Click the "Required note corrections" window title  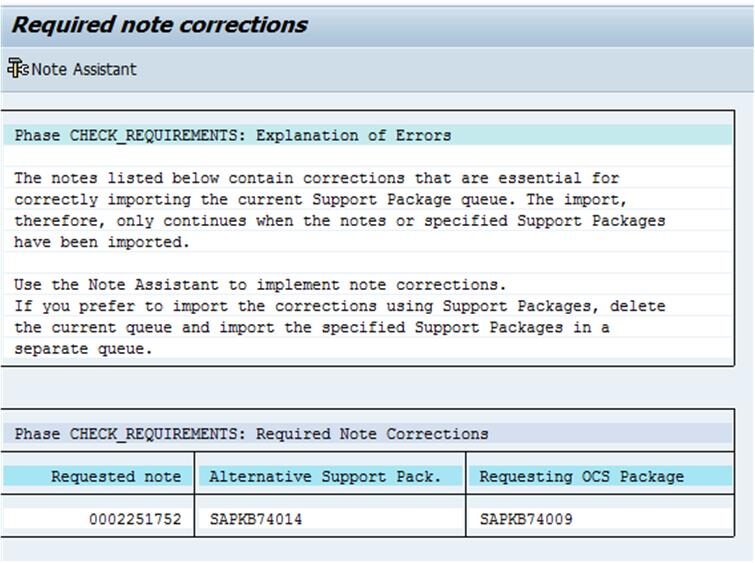coord(160,25)
